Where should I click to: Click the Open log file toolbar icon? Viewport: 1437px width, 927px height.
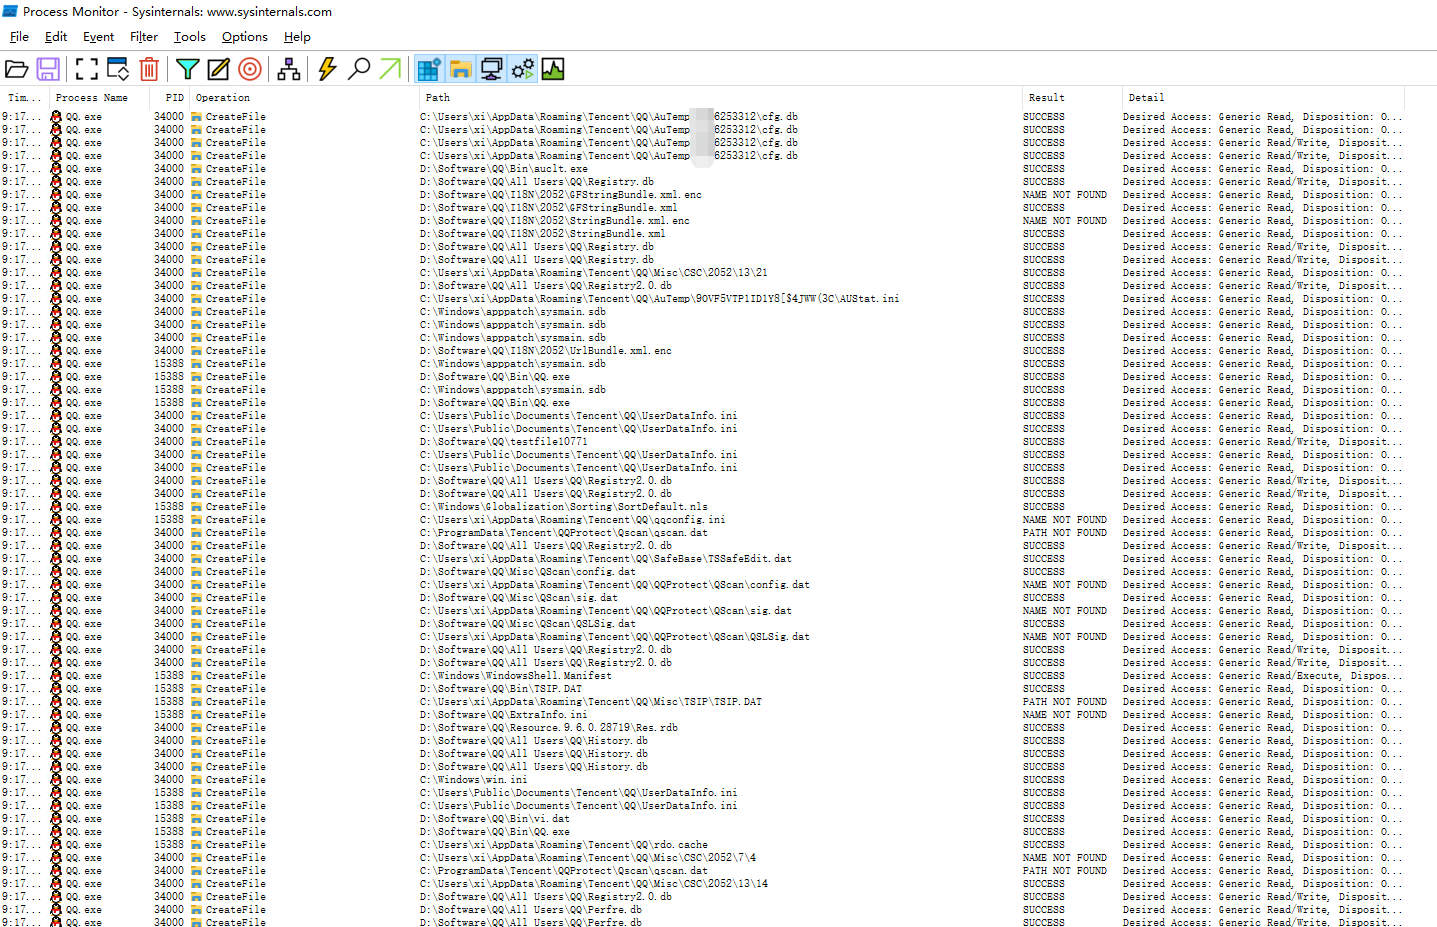click(x=17, y=69)
